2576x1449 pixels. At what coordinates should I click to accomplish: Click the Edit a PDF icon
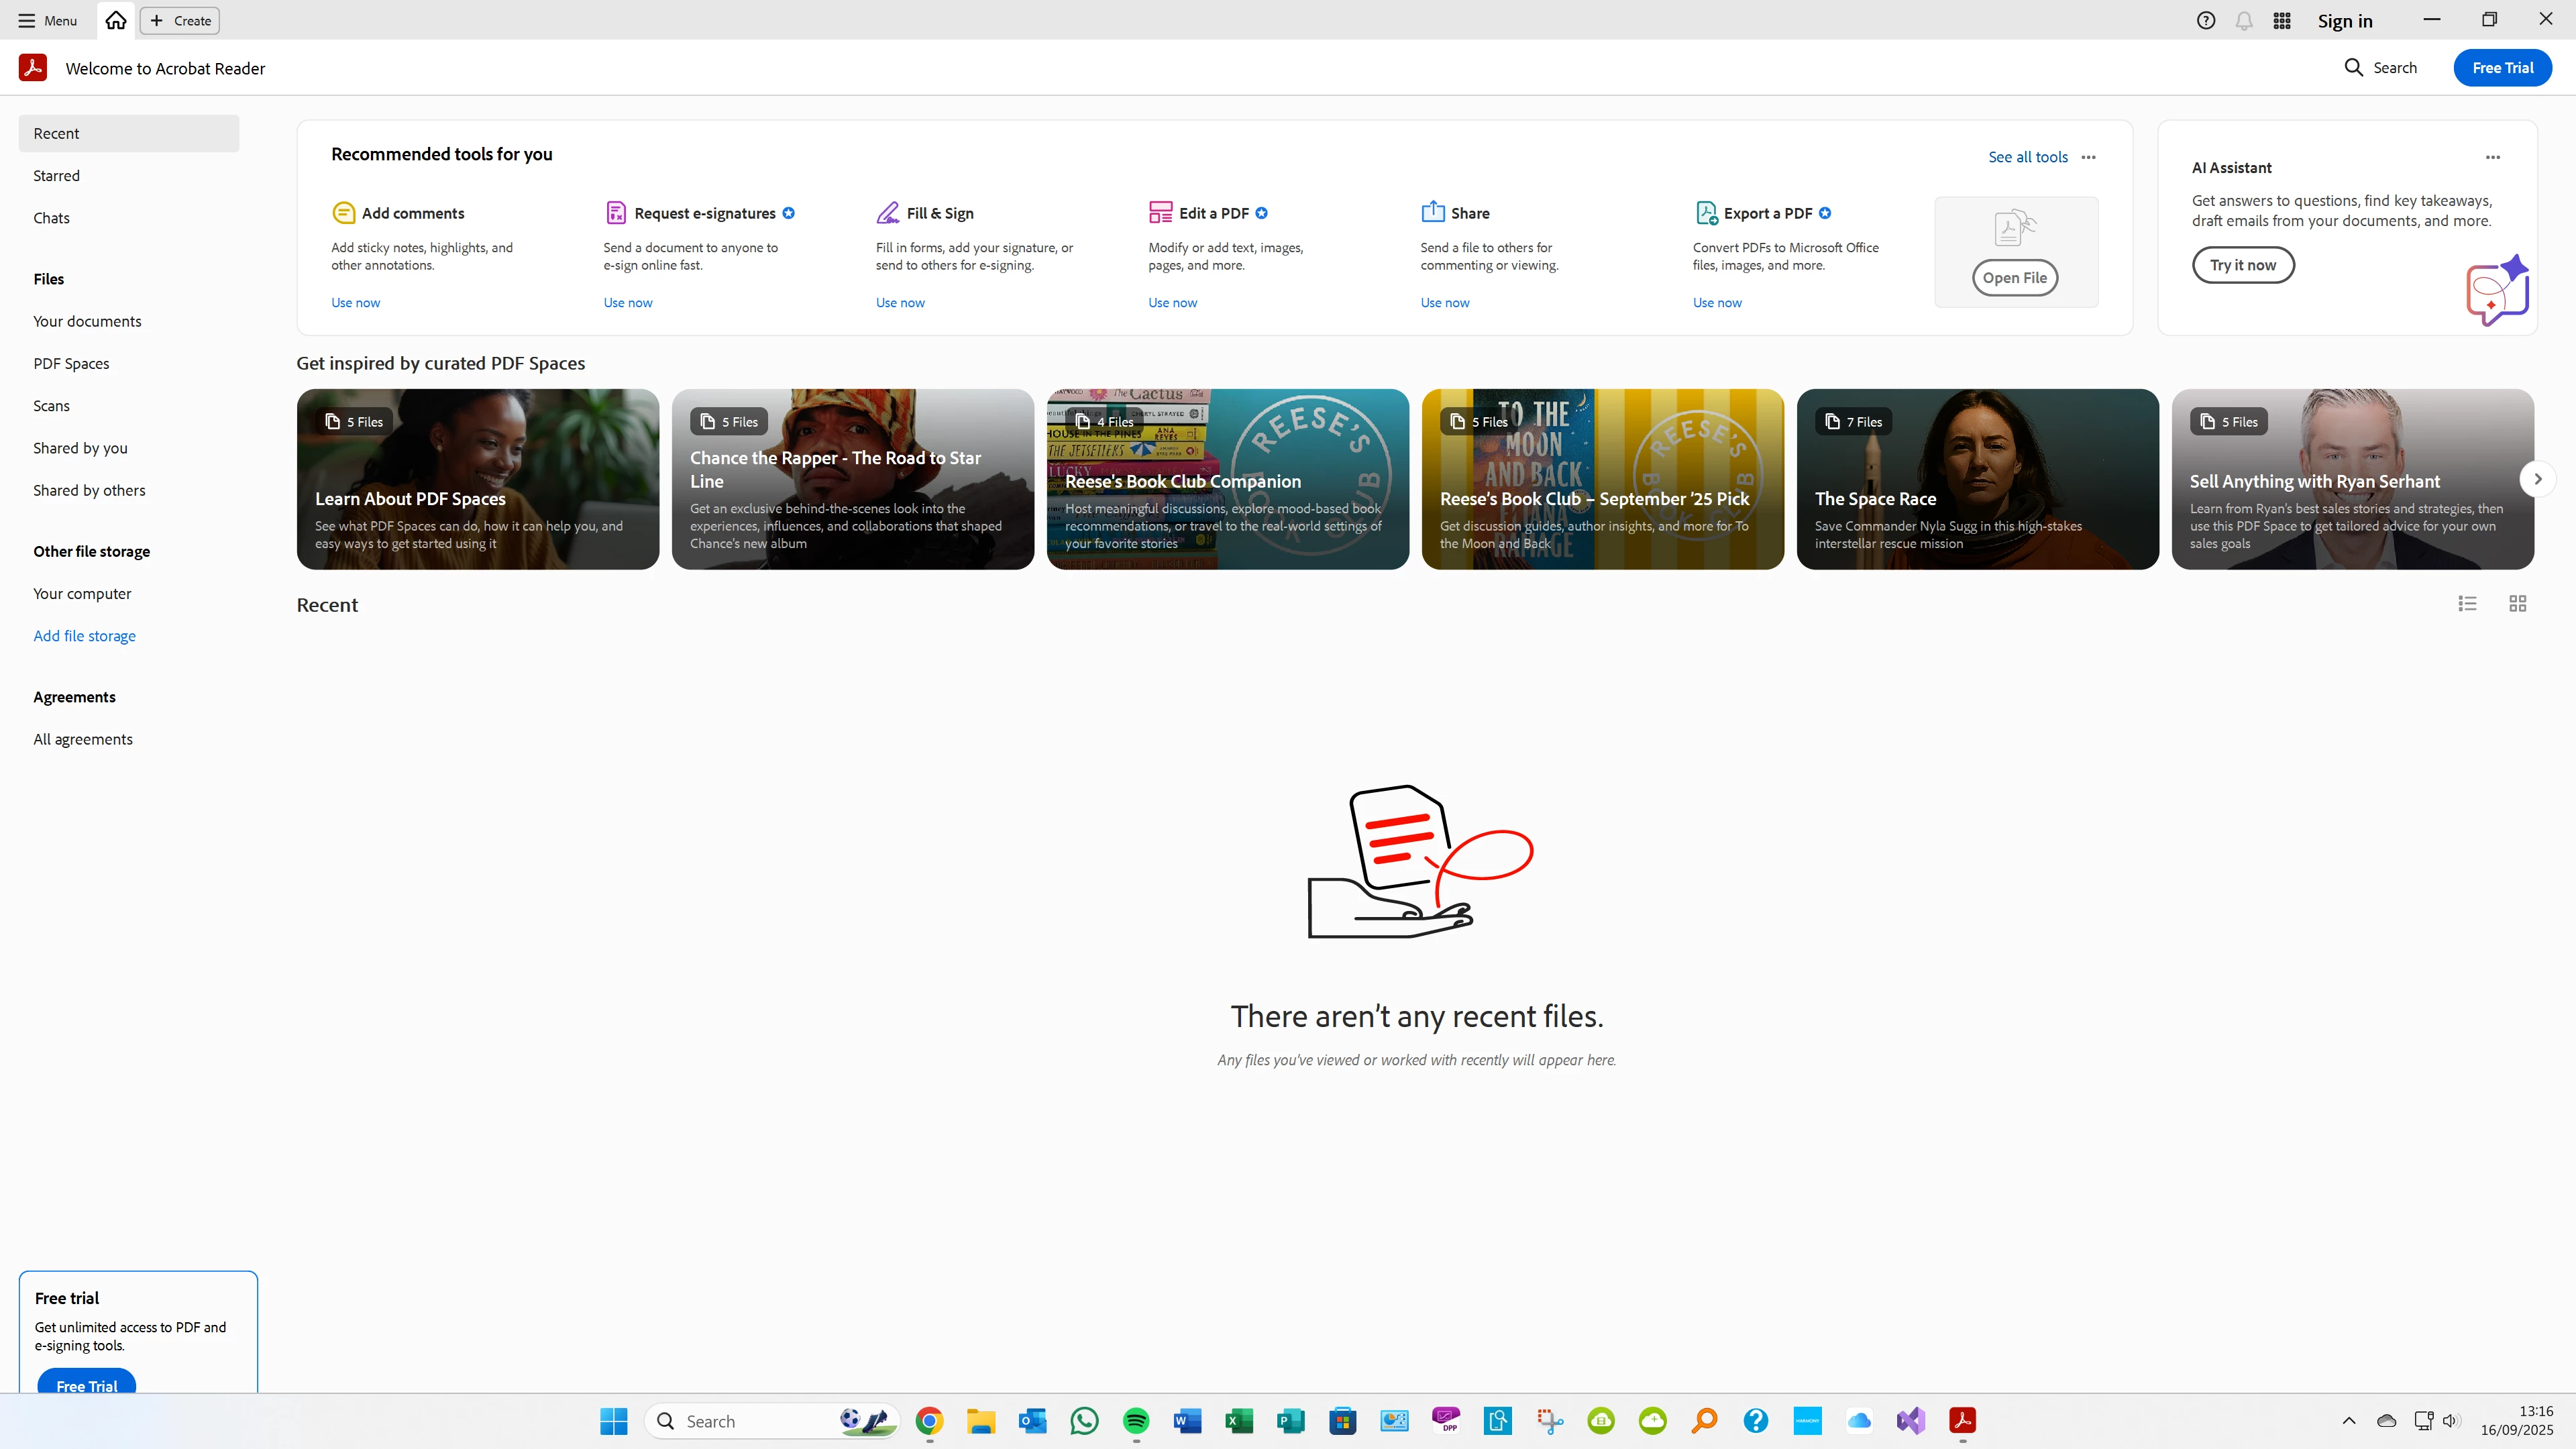click(1160, 213)
